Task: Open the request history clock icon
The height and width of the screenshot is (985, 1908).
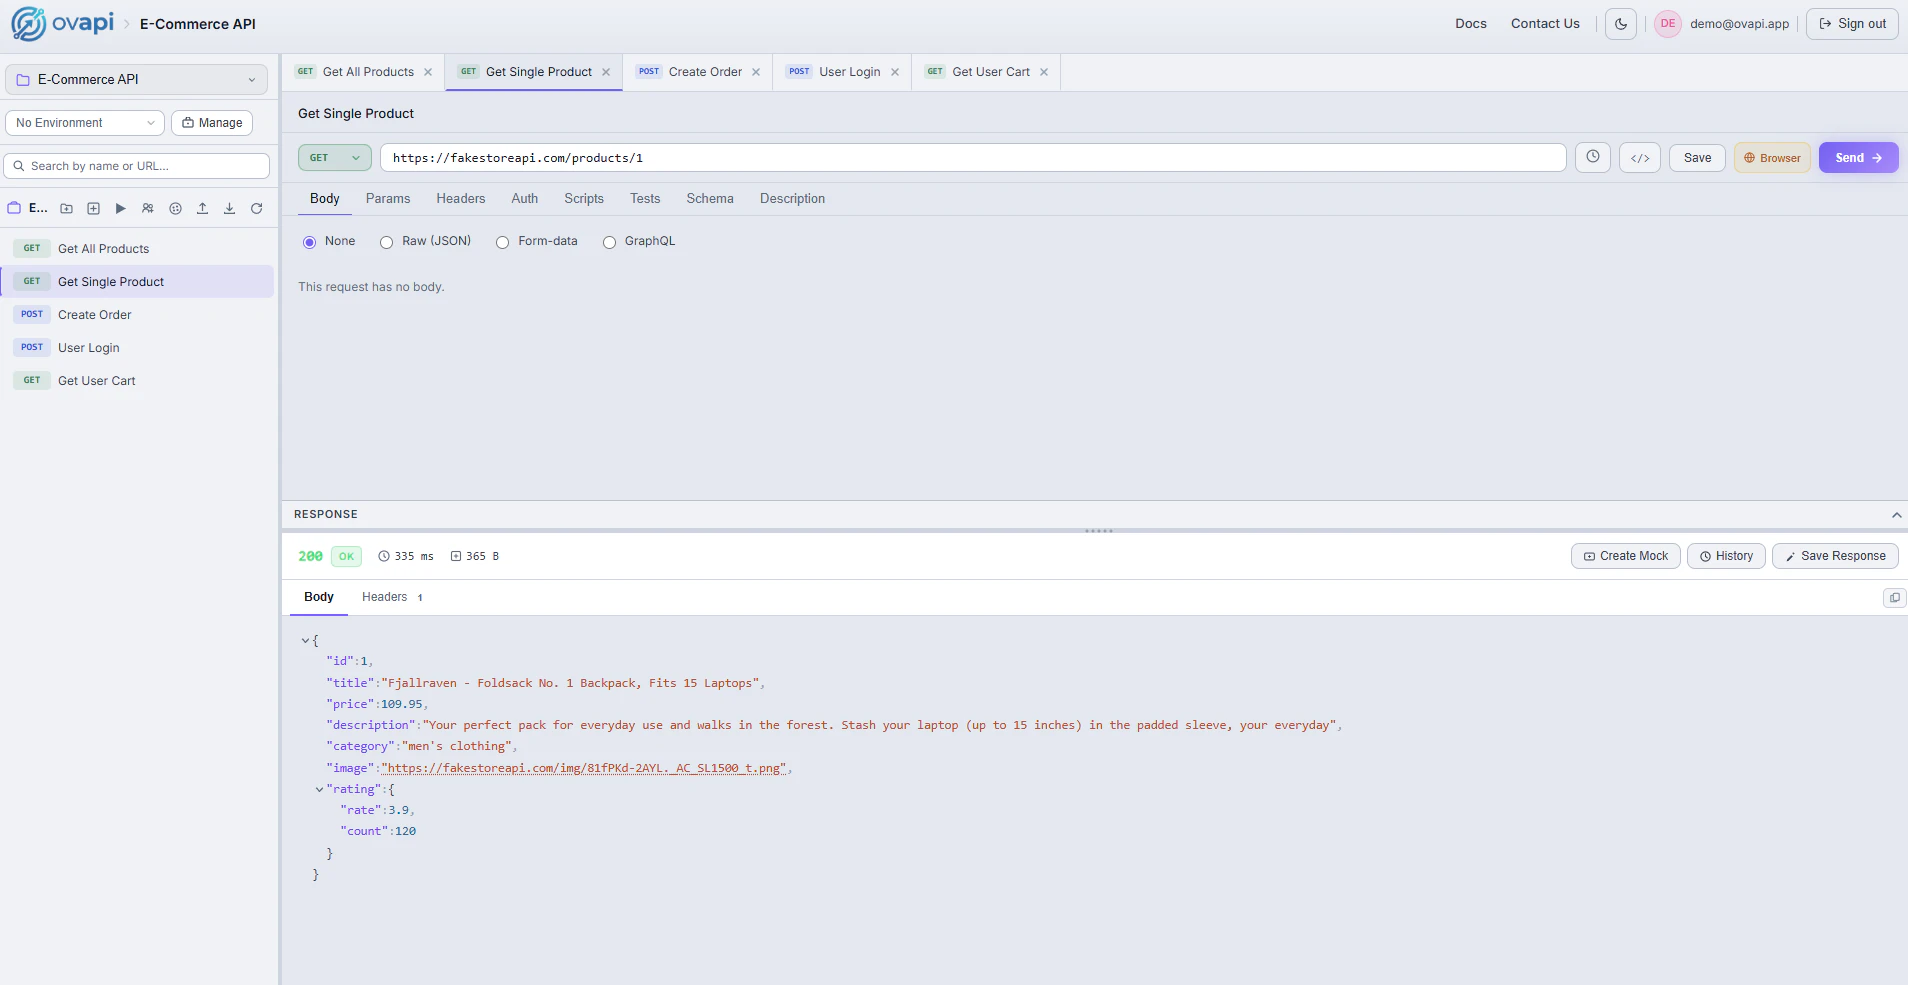Action: pos(1594,157)
